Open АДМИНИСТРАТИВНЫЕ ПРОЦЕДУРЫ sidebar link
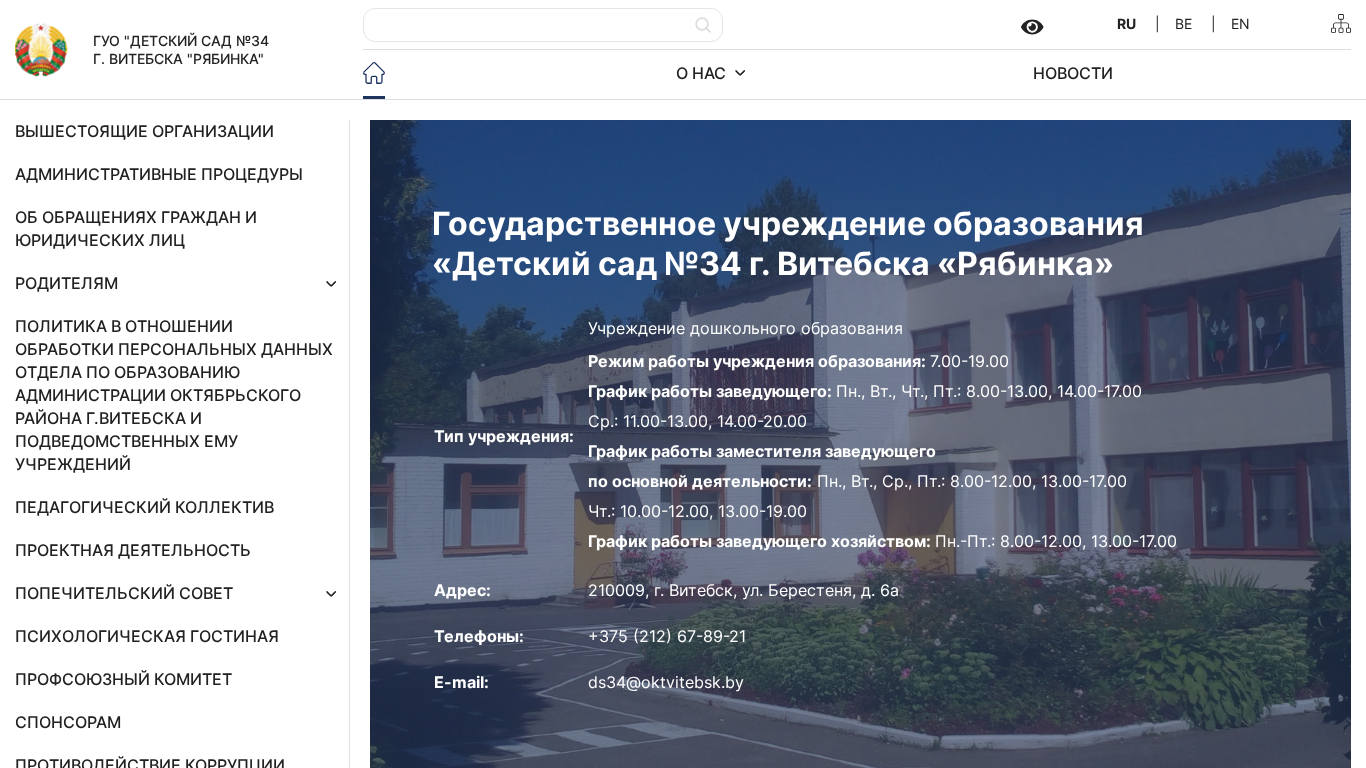1366x768 pixels. pos(158,174)
